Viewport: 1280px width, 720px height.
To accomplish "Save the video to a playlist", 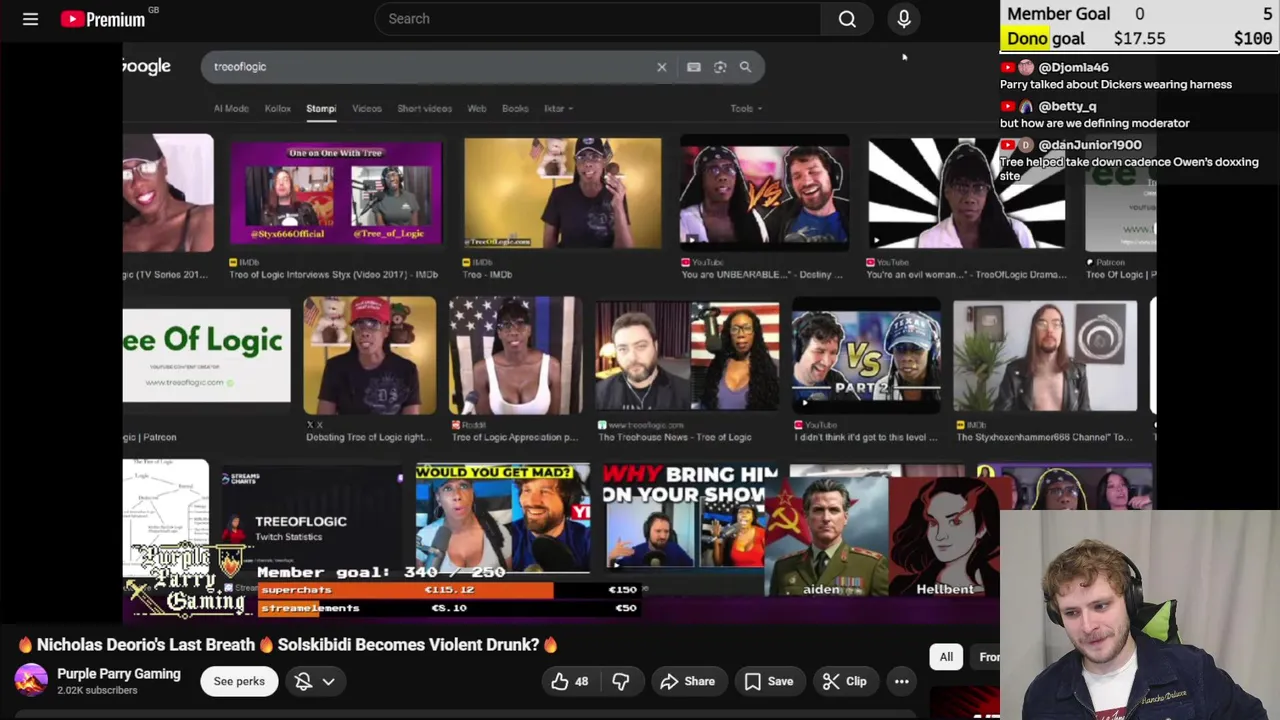I will pyautogui.click(x=769, y=681).
